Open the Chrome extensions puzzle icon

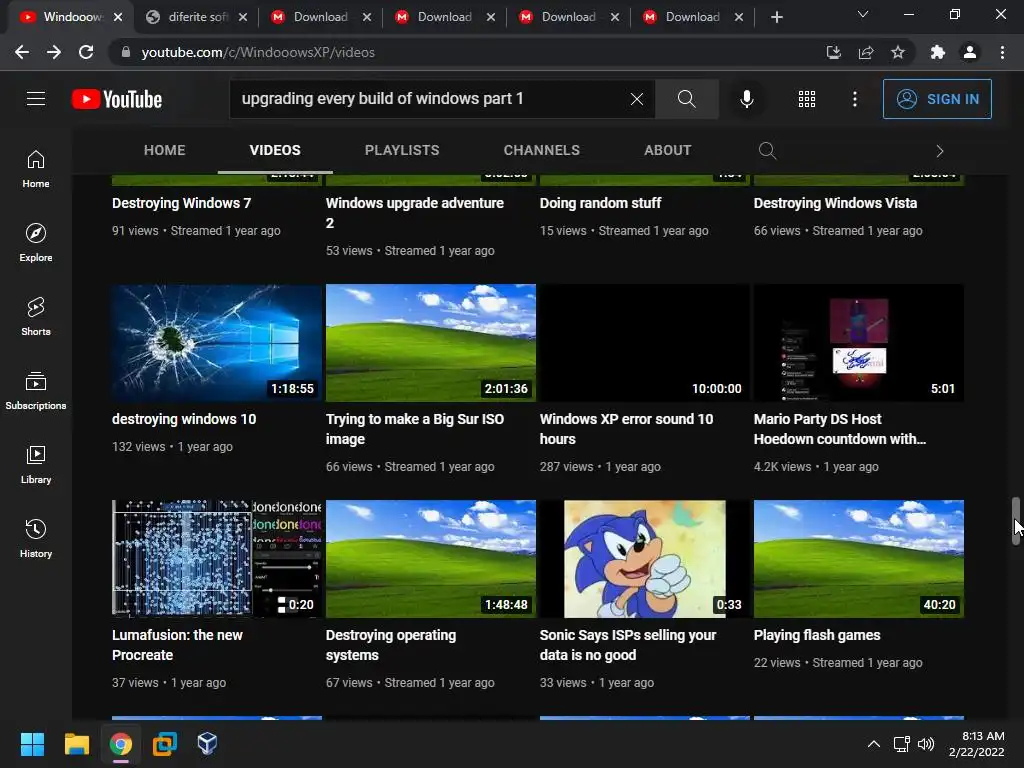pos(937,52)
